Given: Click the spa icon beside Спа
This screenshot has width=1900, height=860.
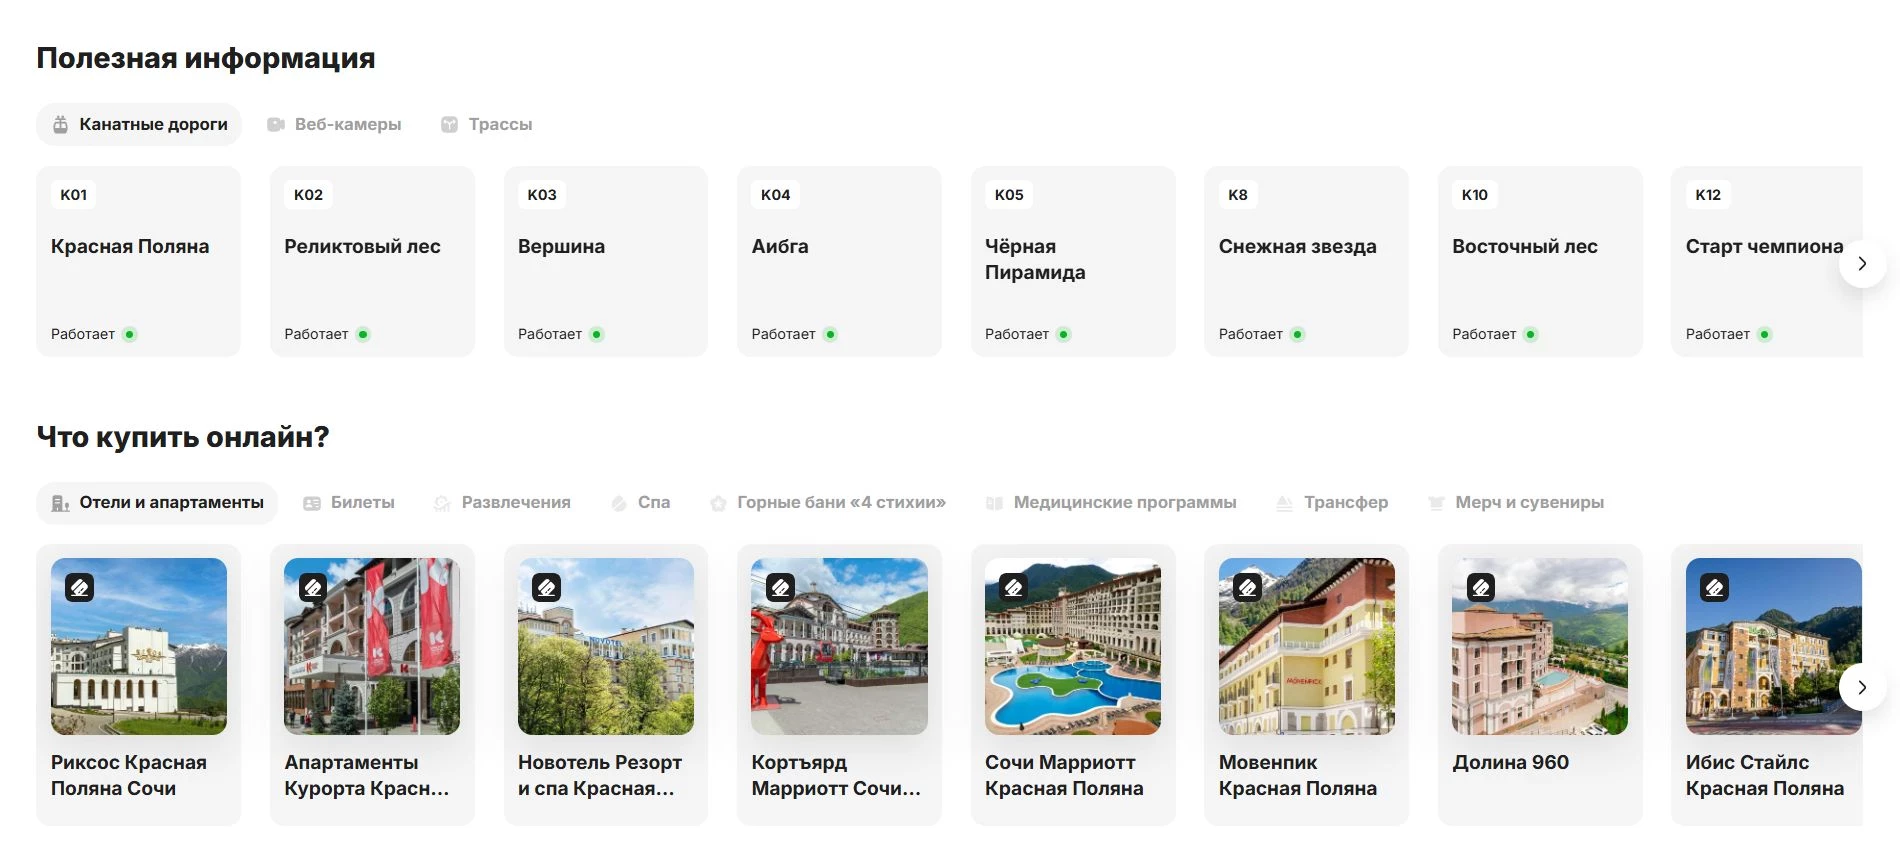Looking at the screenshot, I should pyautogui.click(x=619, y=503).
